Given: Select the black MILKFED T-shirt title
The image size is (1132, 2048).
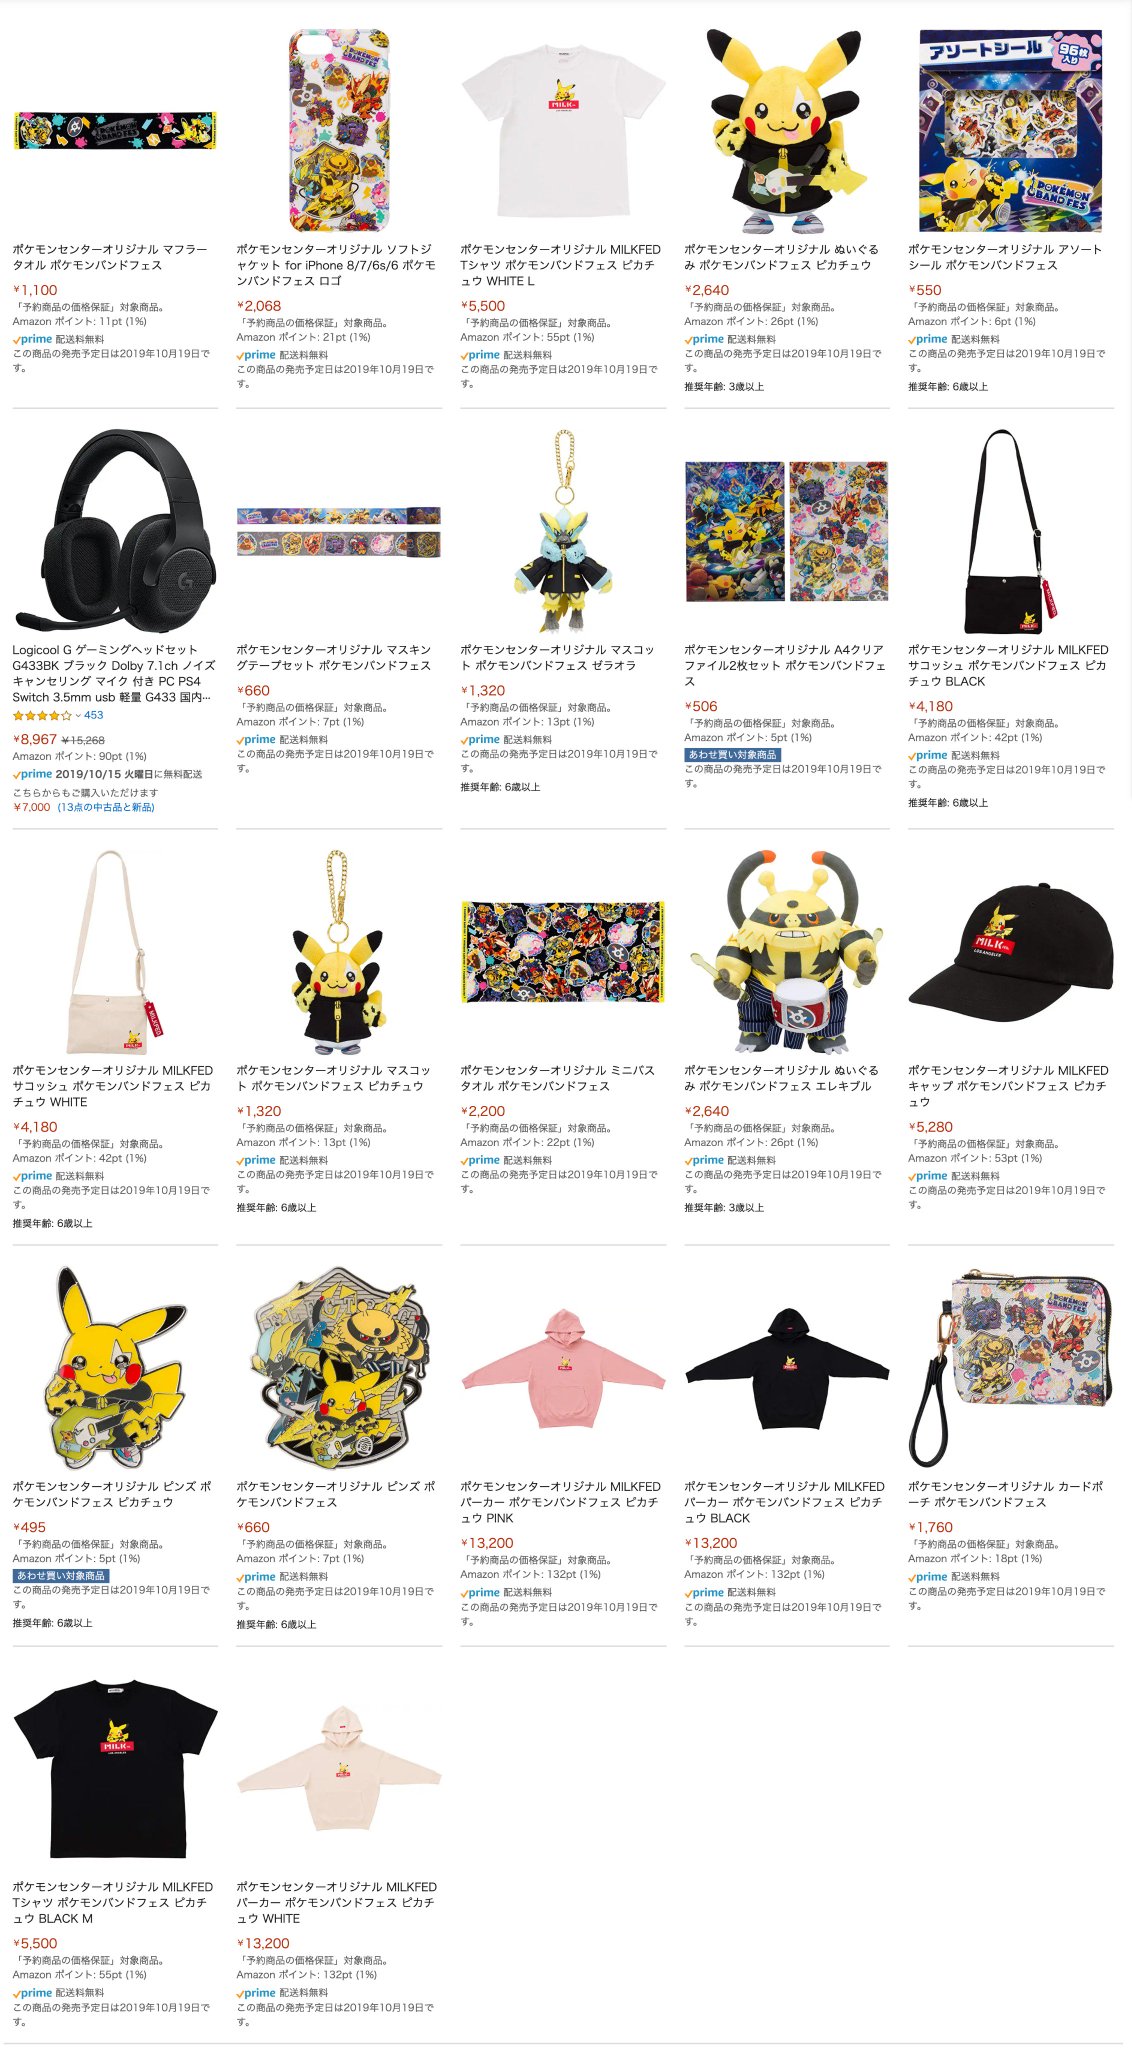Looking at the screenshot, I should click(x=112, y=1902).
